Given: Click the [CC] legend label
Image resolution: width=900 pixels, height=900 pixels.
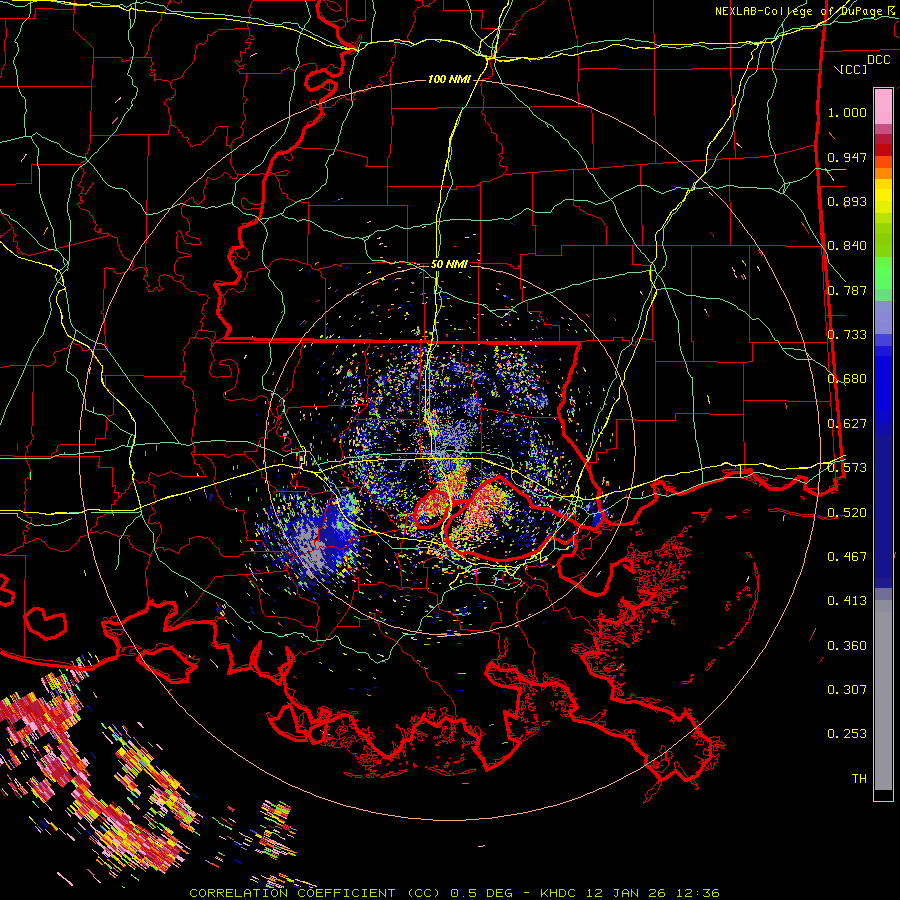Looking at the screenshot, I should pos(853,69).
